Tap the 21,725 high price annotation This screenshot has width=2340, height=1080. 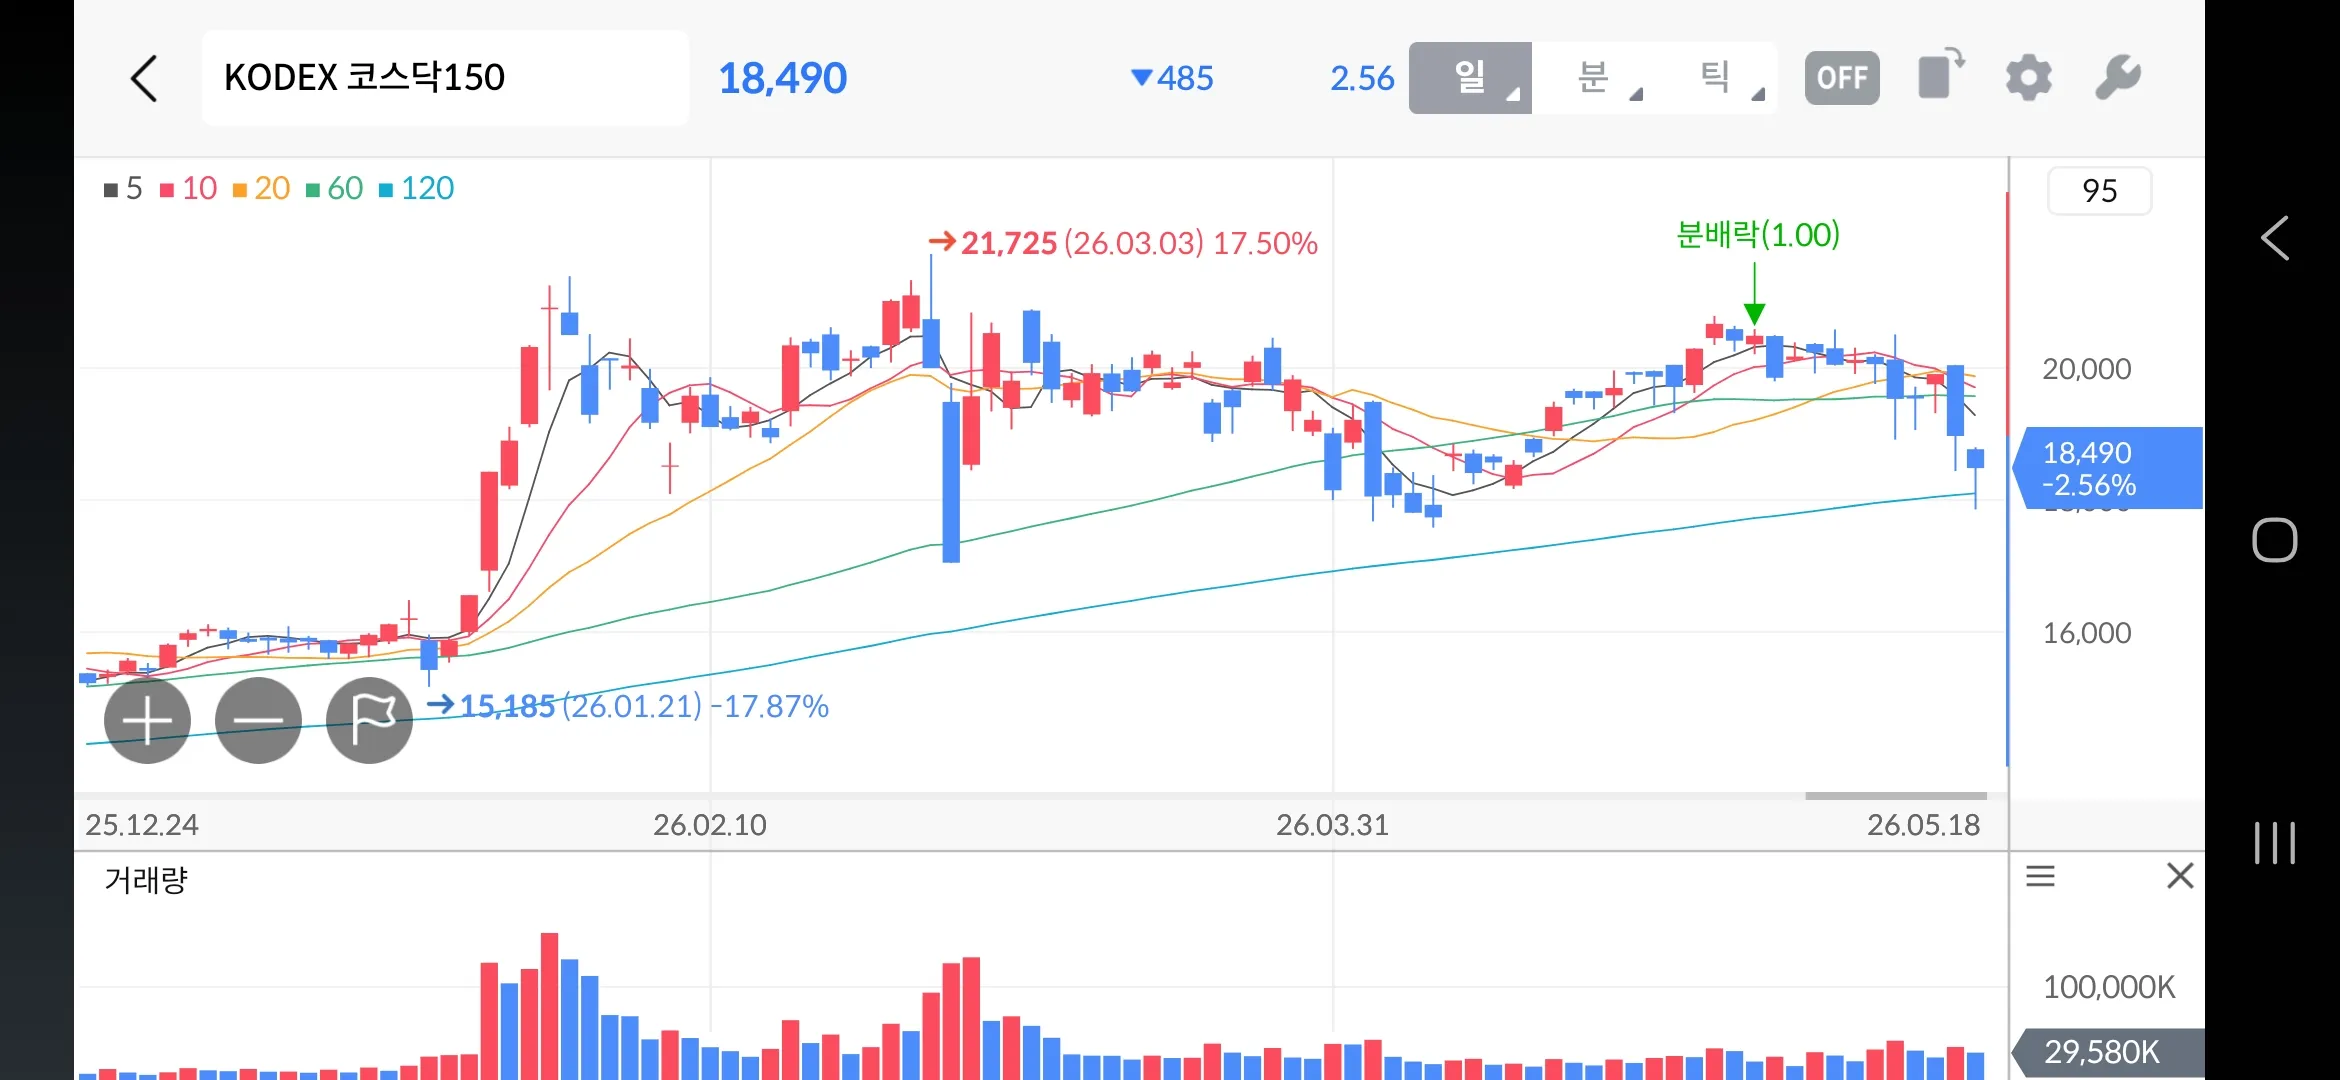(1122, 243)
